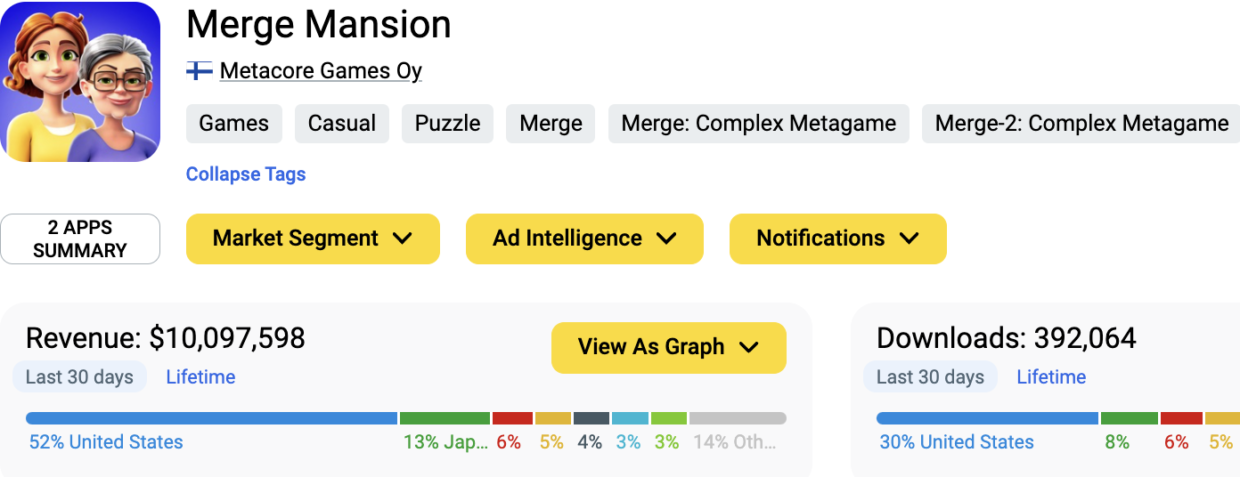The image size is (1240, 477).
Task: Collapse the tags list
Action: 246,174
